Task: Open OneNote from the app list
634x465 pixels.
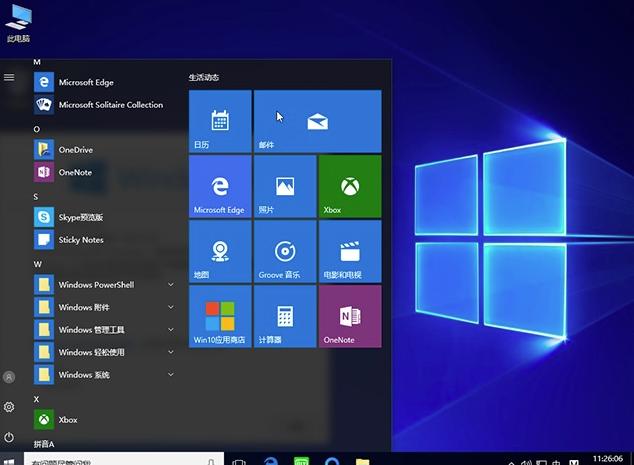Action: (x=105, y=172)
